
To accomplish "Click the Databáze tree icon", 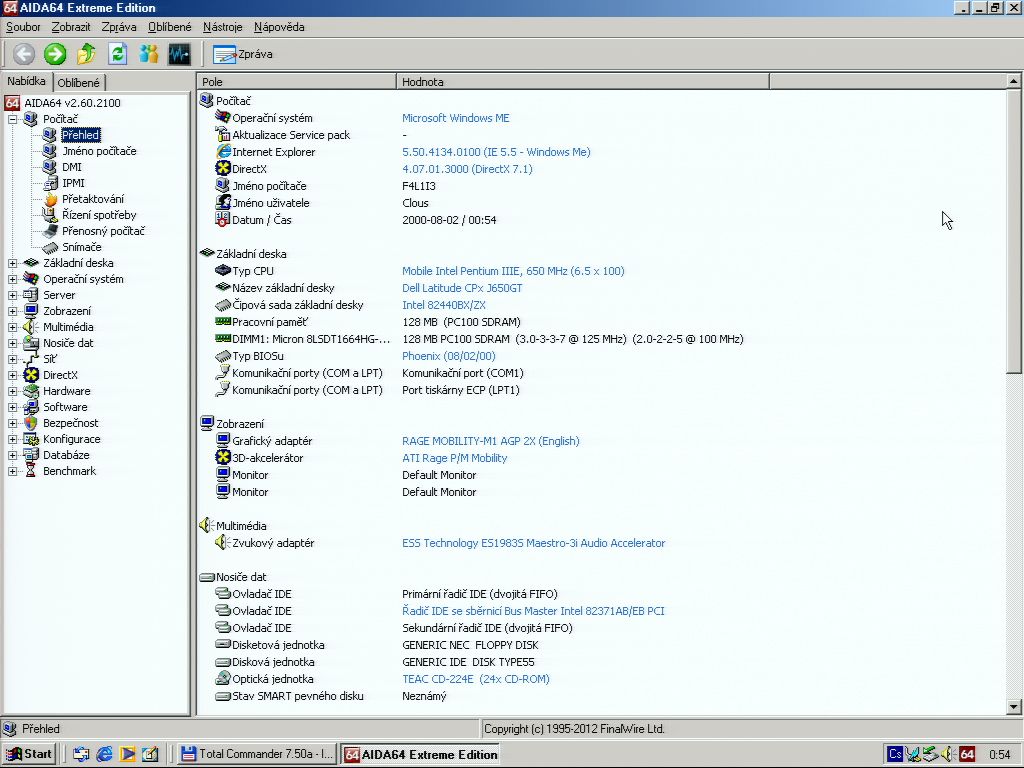I will pyautogui.click(x=31, y=455).
